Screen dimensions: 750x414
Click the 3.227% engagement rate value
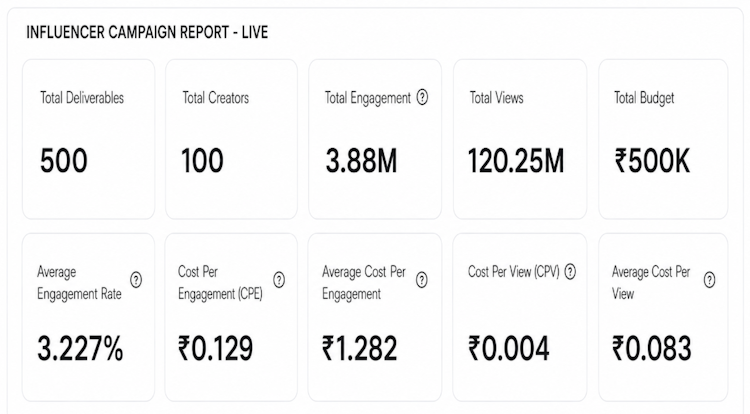click(80, 348)
